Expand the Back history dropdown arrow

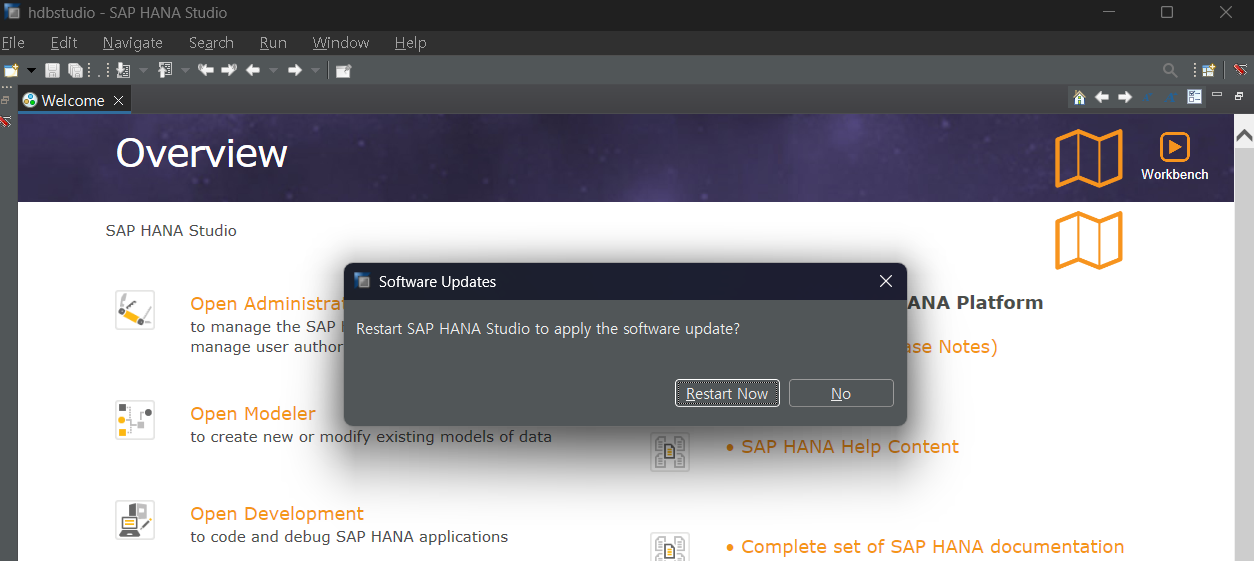273,70
